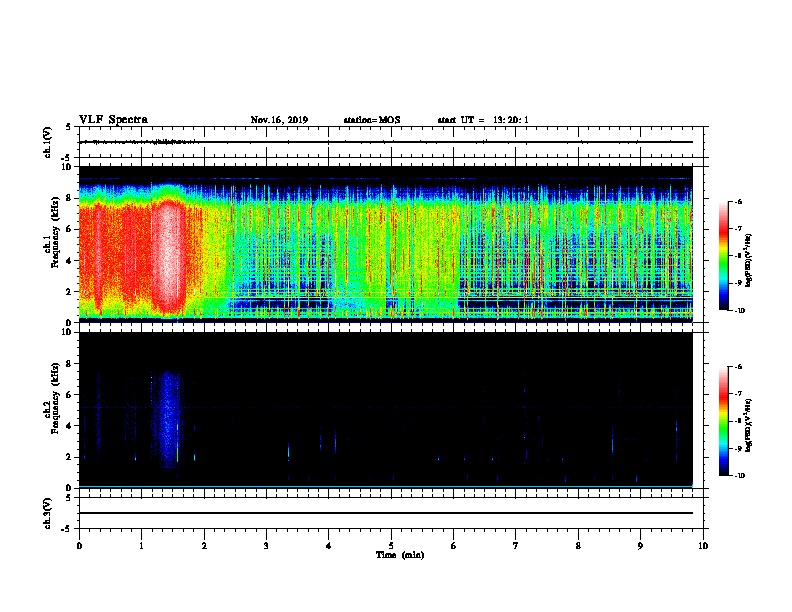792x612 pixels.
Task: Click the bright white burst in ch.1 spectrogram
Action: (168, 255)
